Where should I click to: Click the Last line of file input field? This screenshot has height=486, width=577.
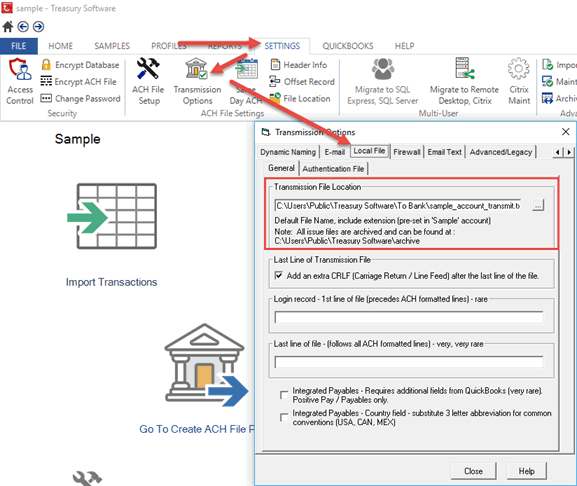(409, 362)
